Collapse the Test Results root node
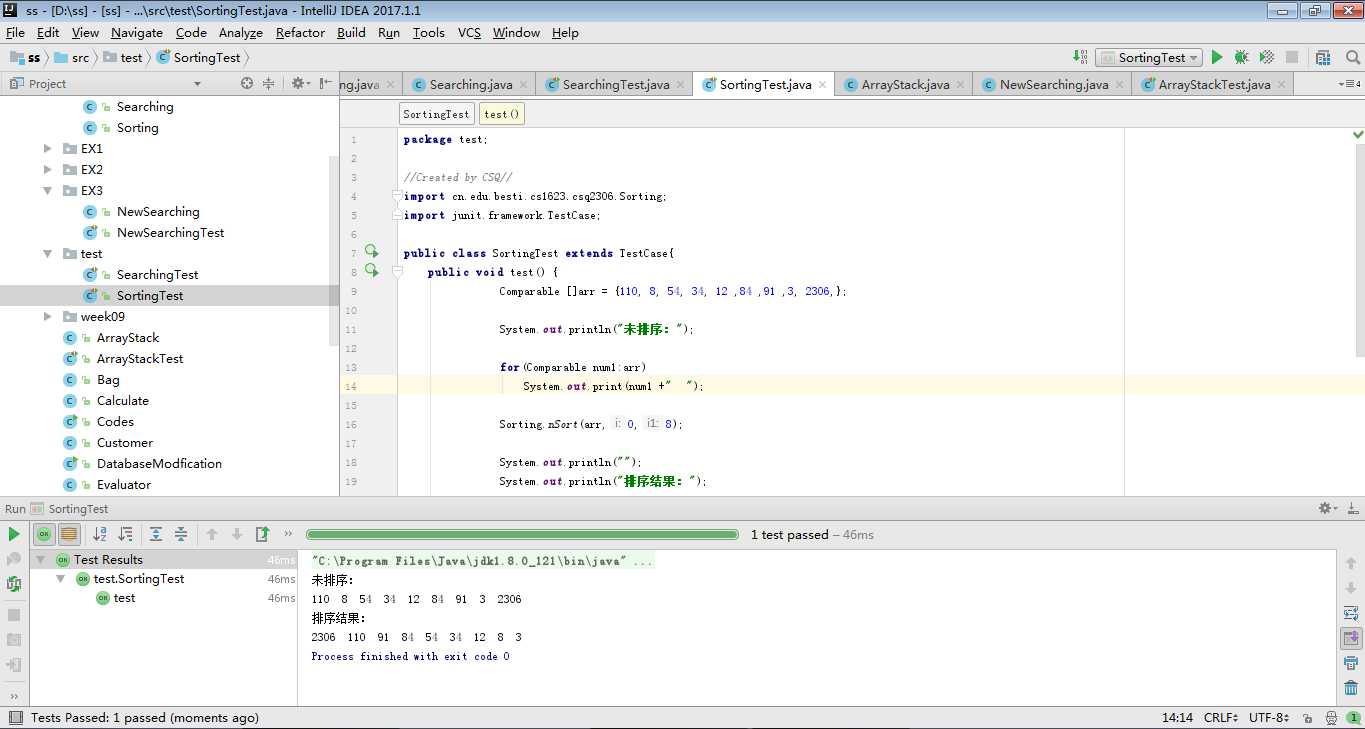 click(x=42, y=560)
